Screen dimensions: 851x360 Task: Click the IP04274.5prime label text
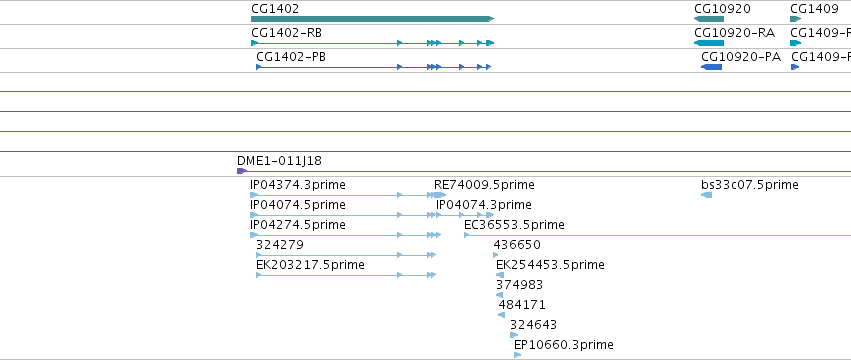pyautogui.click(x=298, y=225)
